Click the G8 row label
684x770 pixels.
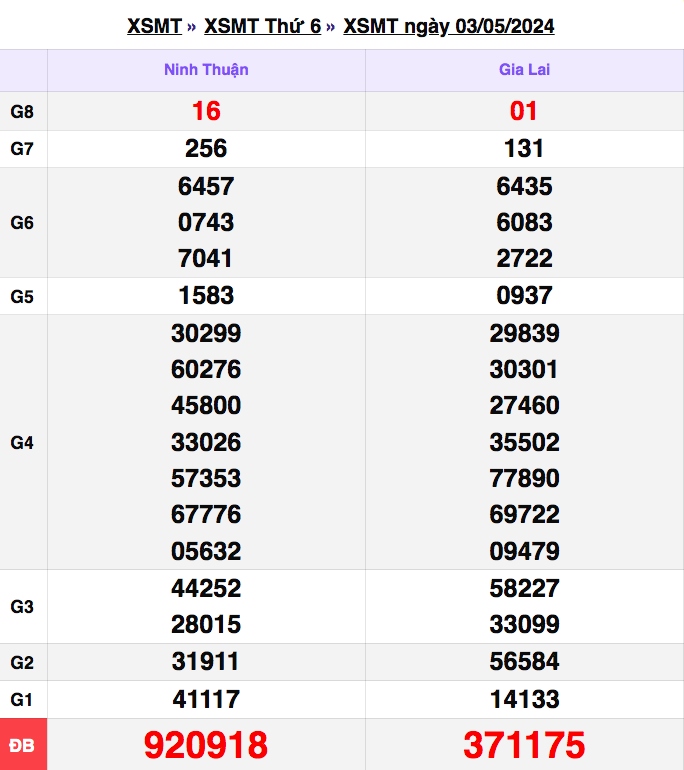point(22,112)
